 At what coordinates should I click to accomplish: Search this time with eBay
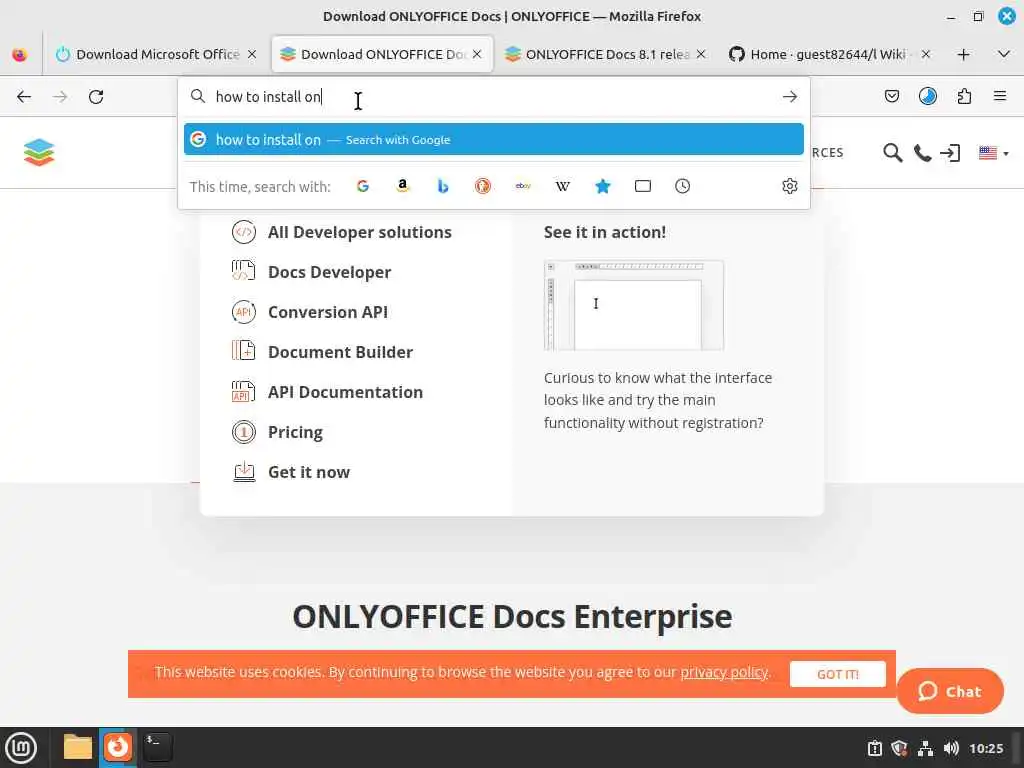(x=523, y=186)
